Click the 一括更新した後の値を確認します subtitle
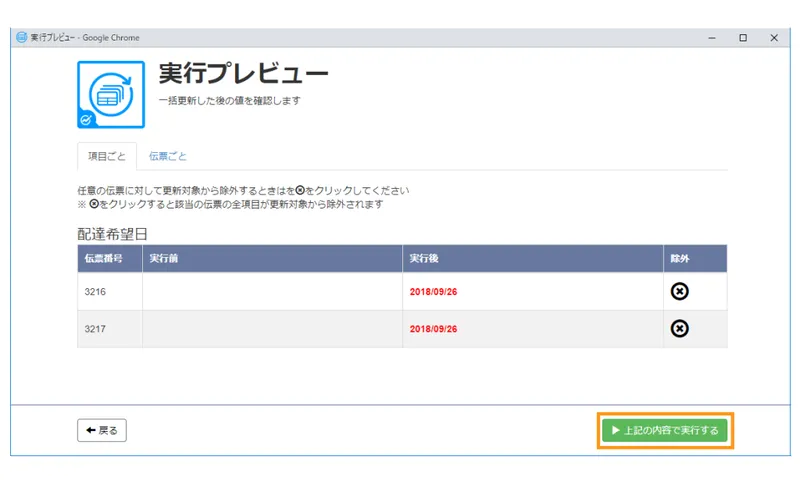Screen dimensions: 800x481 pyautogui.click(x=230, y=100)
